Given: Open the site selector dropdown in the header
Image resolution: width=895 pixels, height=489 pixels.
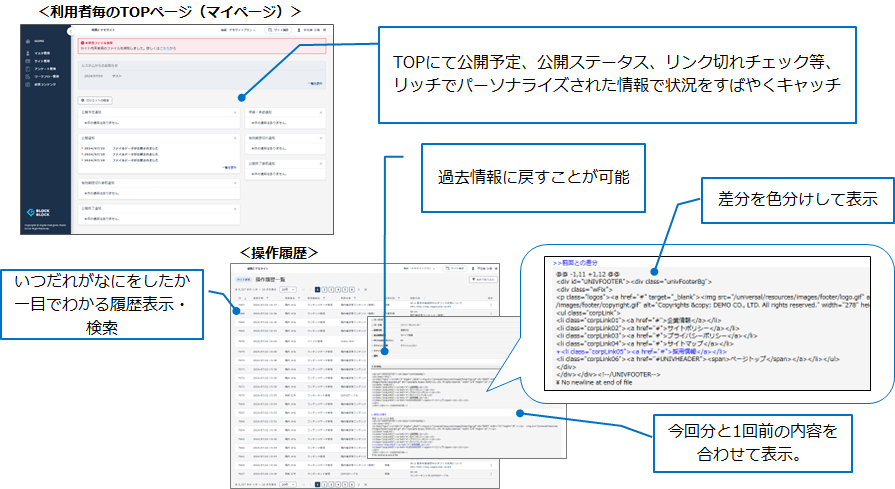Looking at the screenshot, I should point(237,30).
